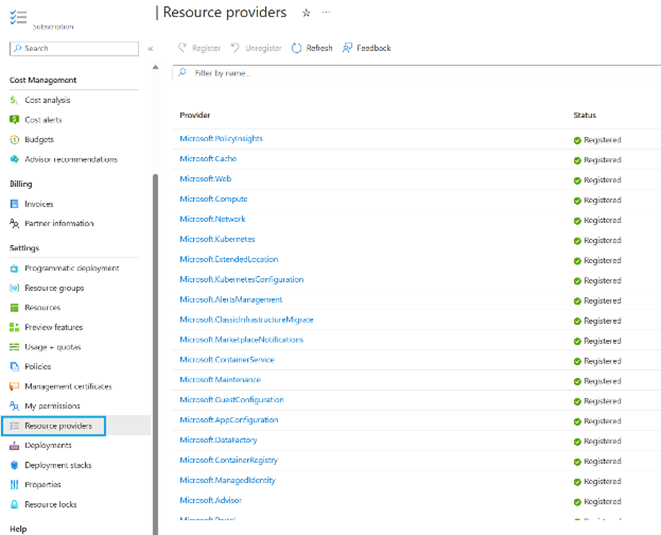Open Microsoft.AlertsManagement provider link

click(x=231, y=299)
